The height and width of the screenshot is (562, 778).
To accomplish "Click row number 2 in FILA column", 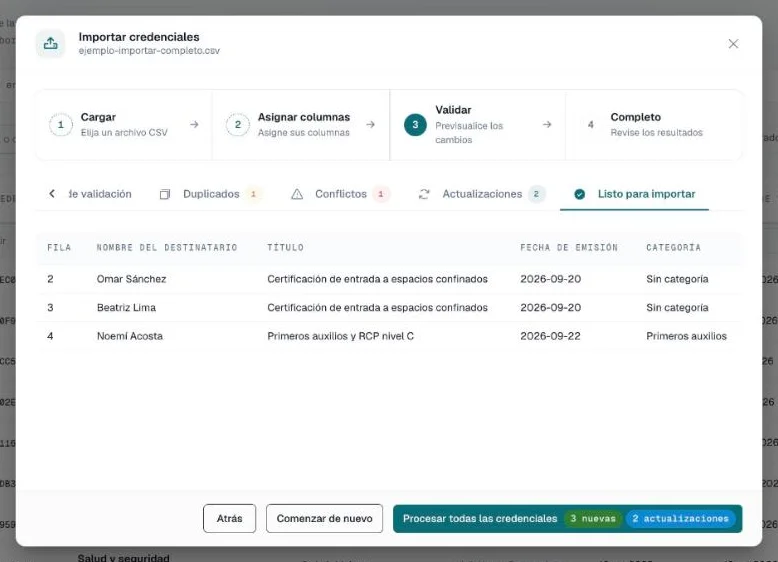I will point(50,279).
